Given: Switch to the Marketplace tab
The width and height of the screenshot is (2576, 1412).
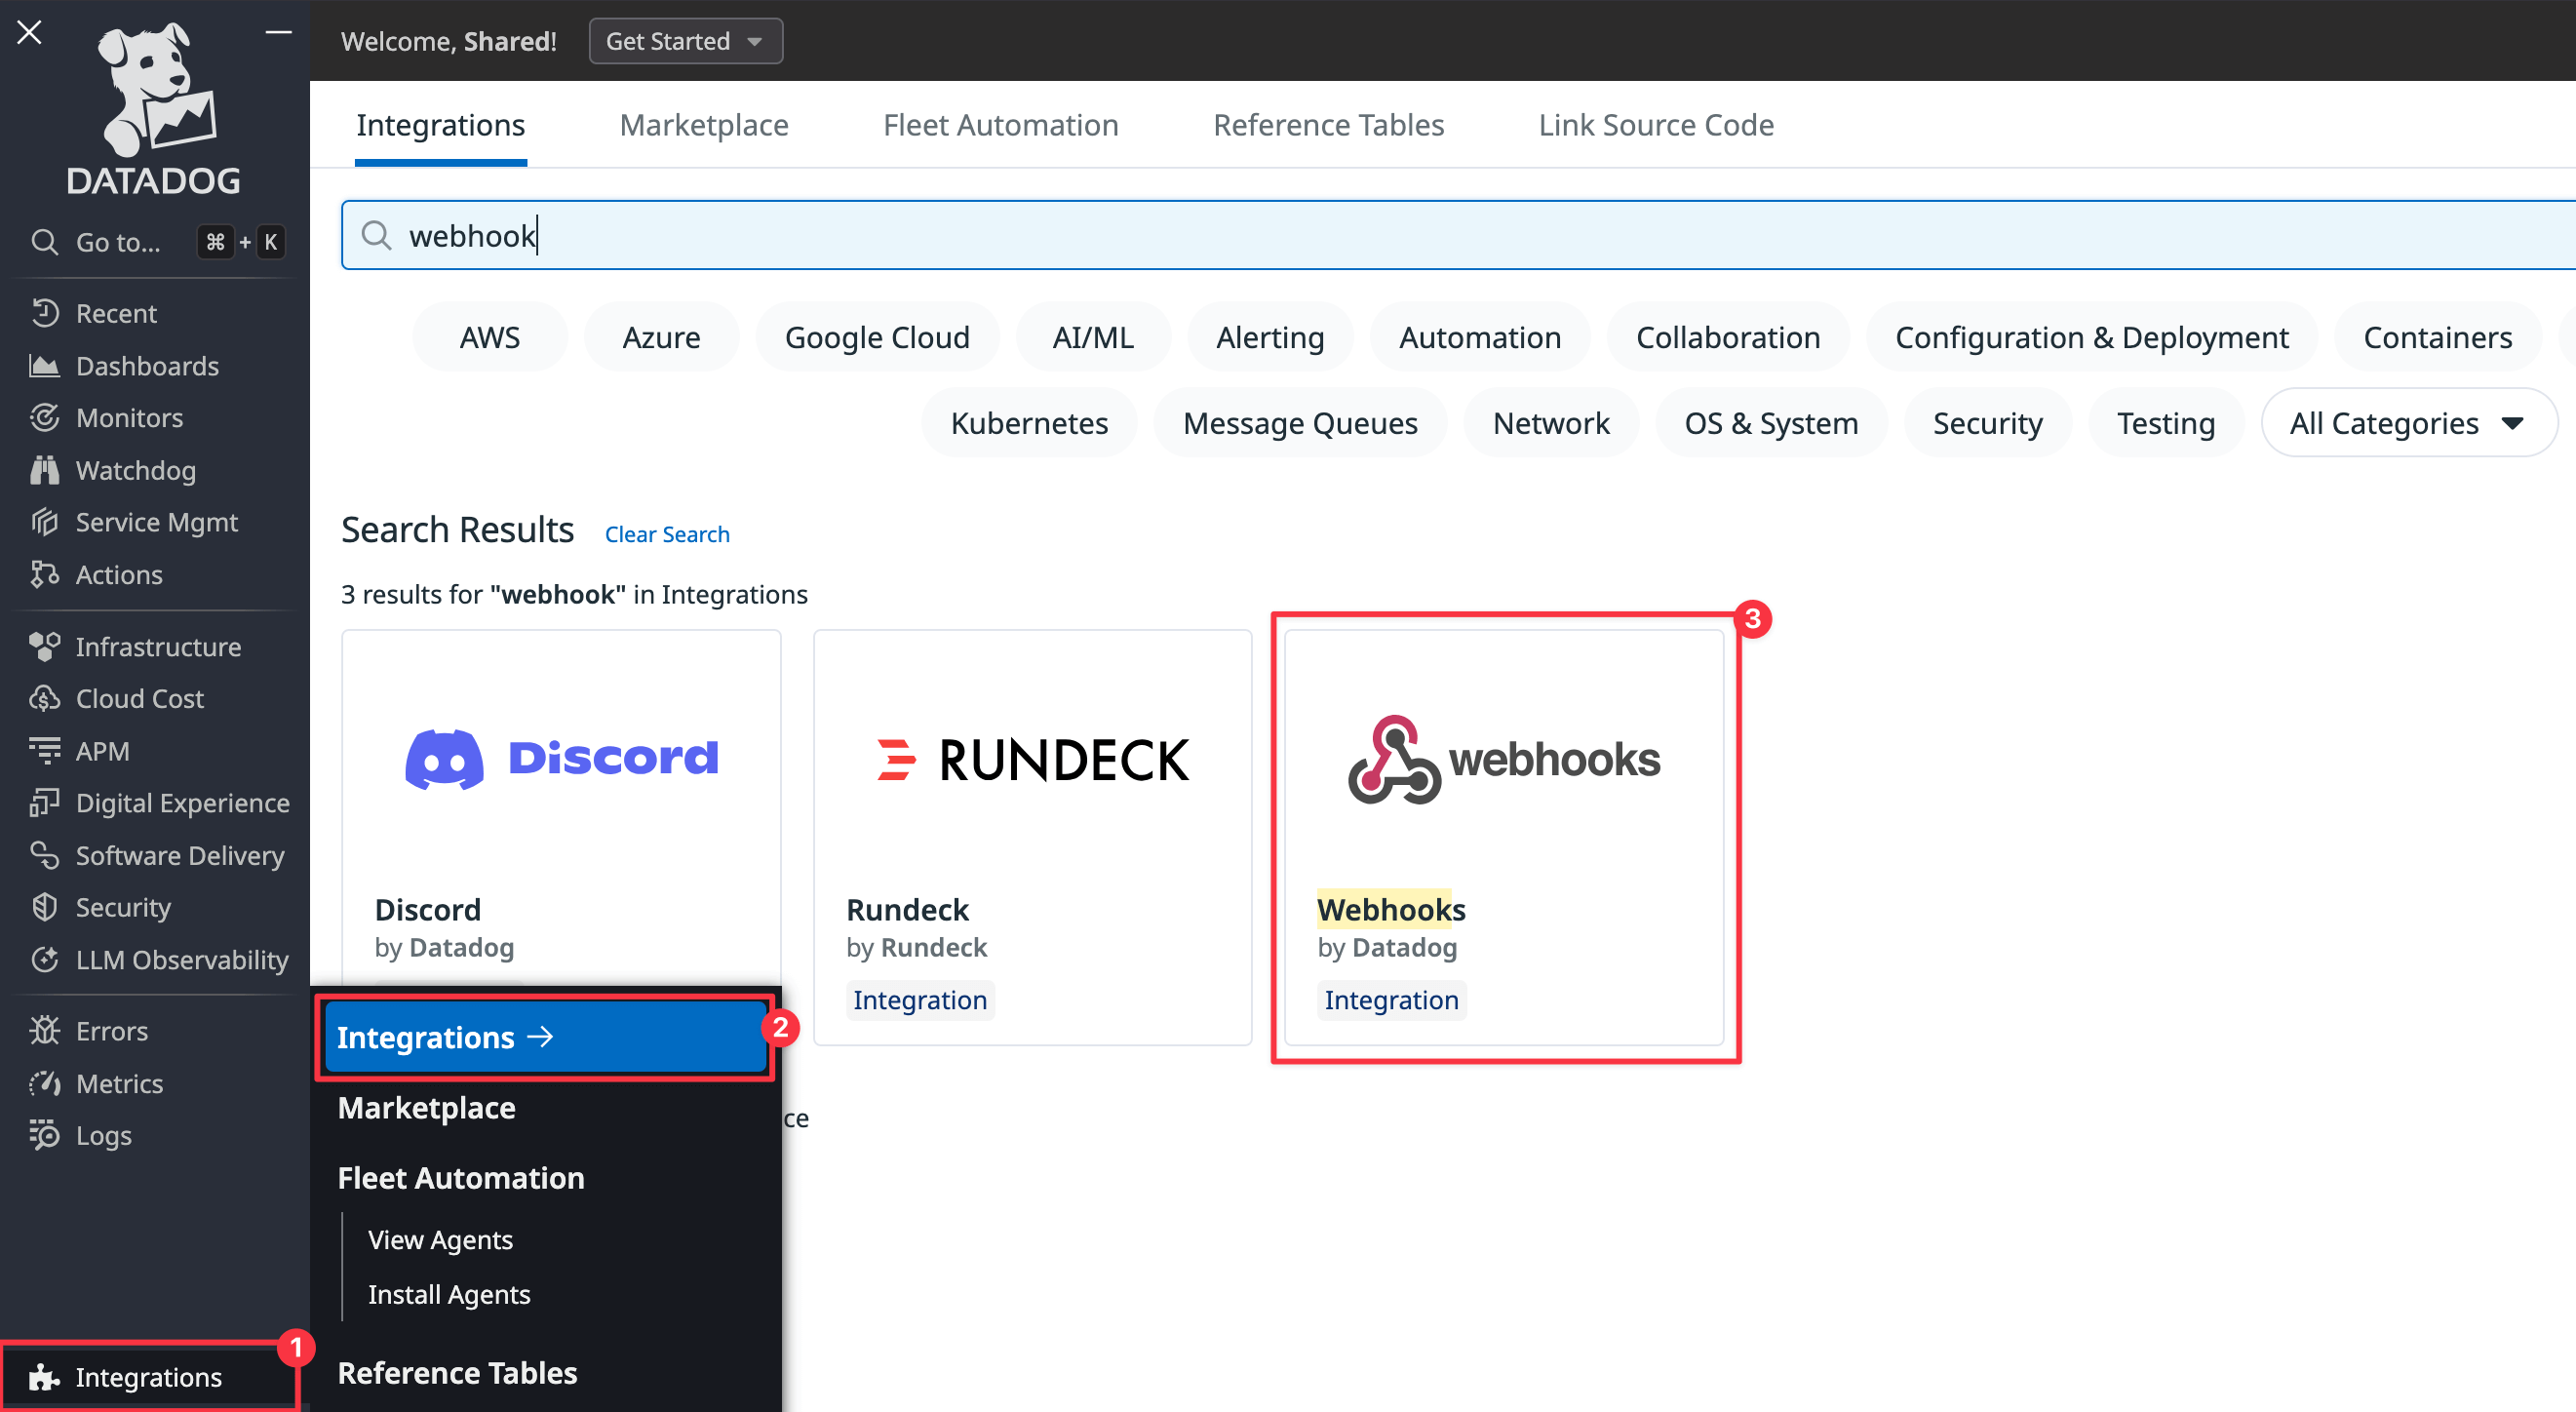Looking at the screenshot, I should pos(704,124).
